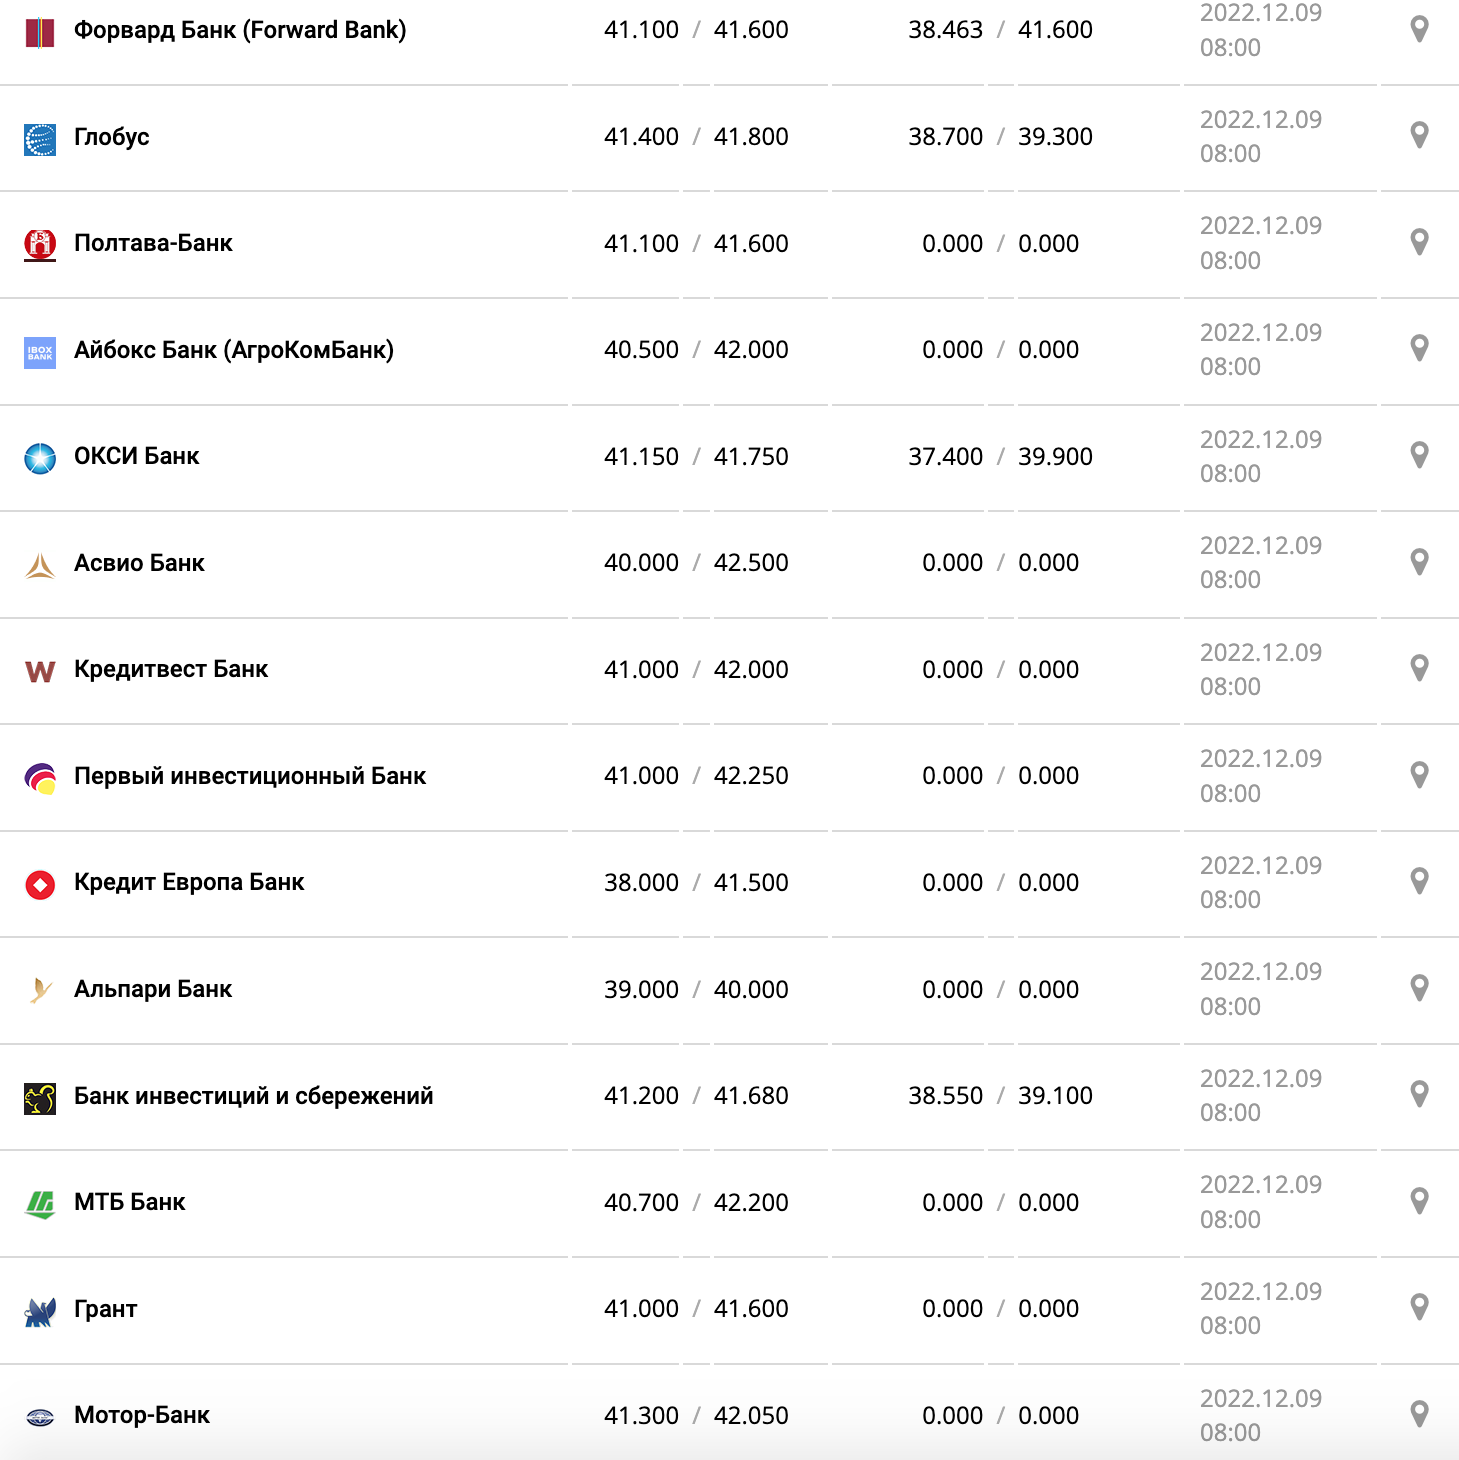Open the Айбокс Банк (АгроКомБанк) link
Image resolution: width=1459 pixels, height=1460 pixels.
tap(234, 350)
